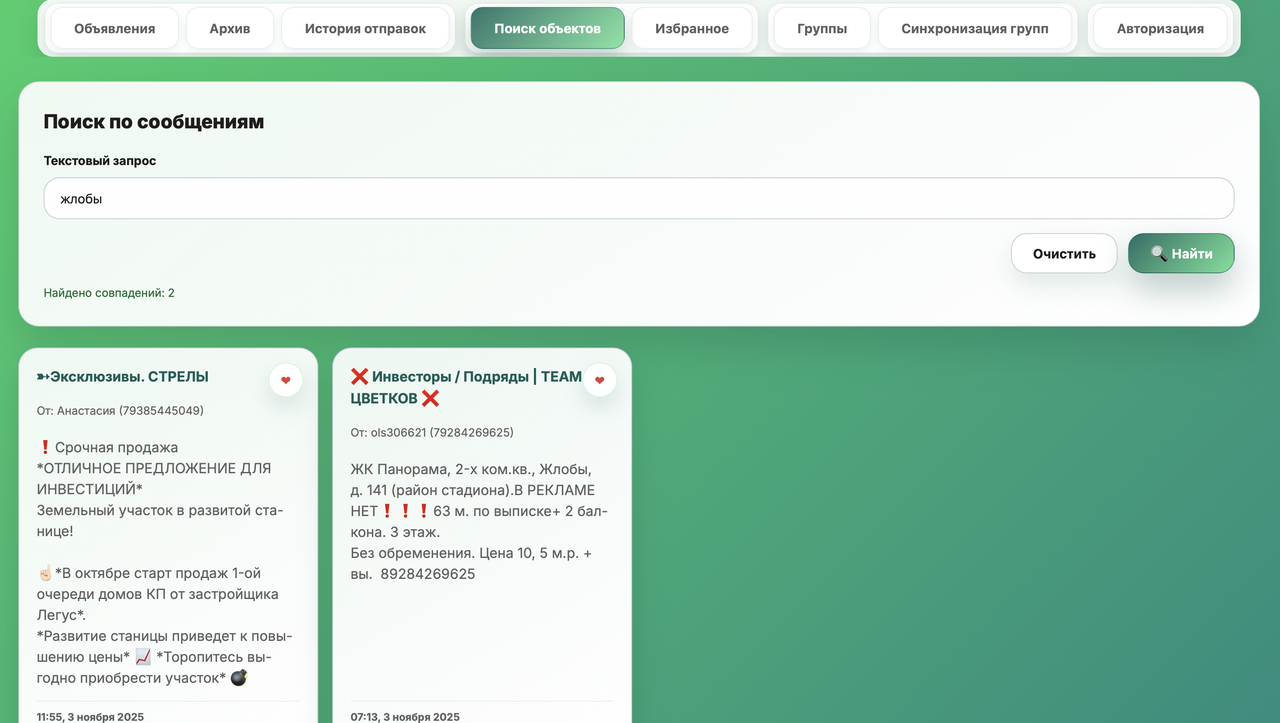Click the Очистить button
1280x723 pixels.
(x=1064, y=253)
